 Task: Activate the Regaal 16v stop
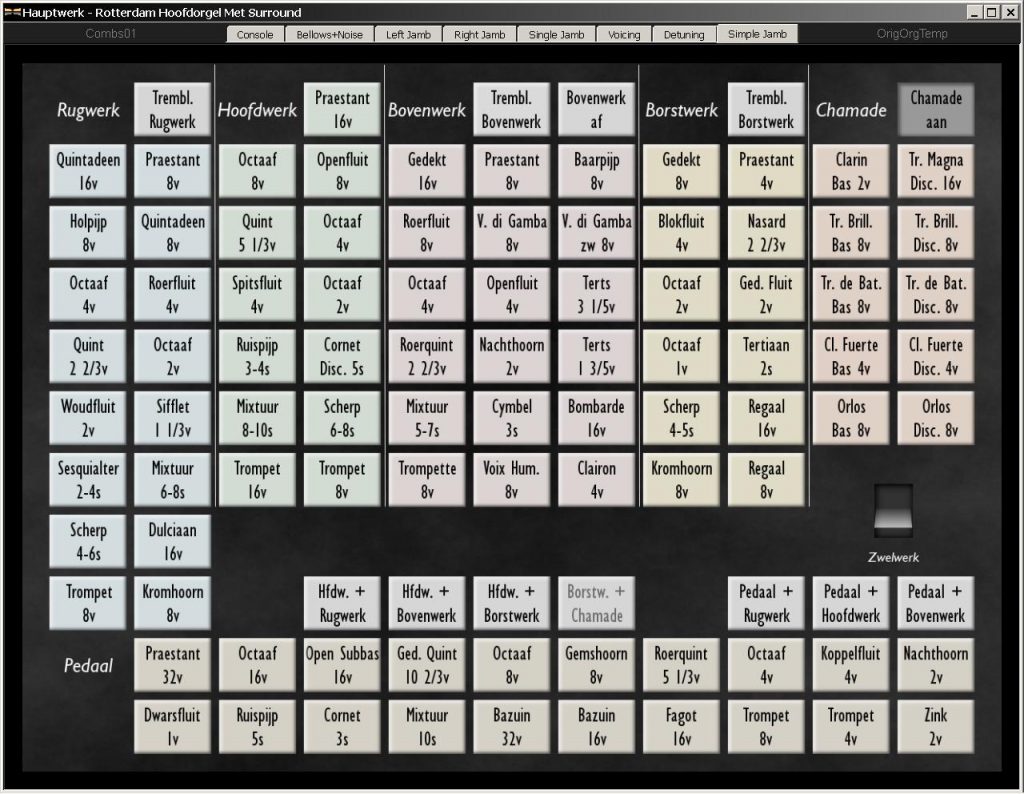tap(766, 418)
